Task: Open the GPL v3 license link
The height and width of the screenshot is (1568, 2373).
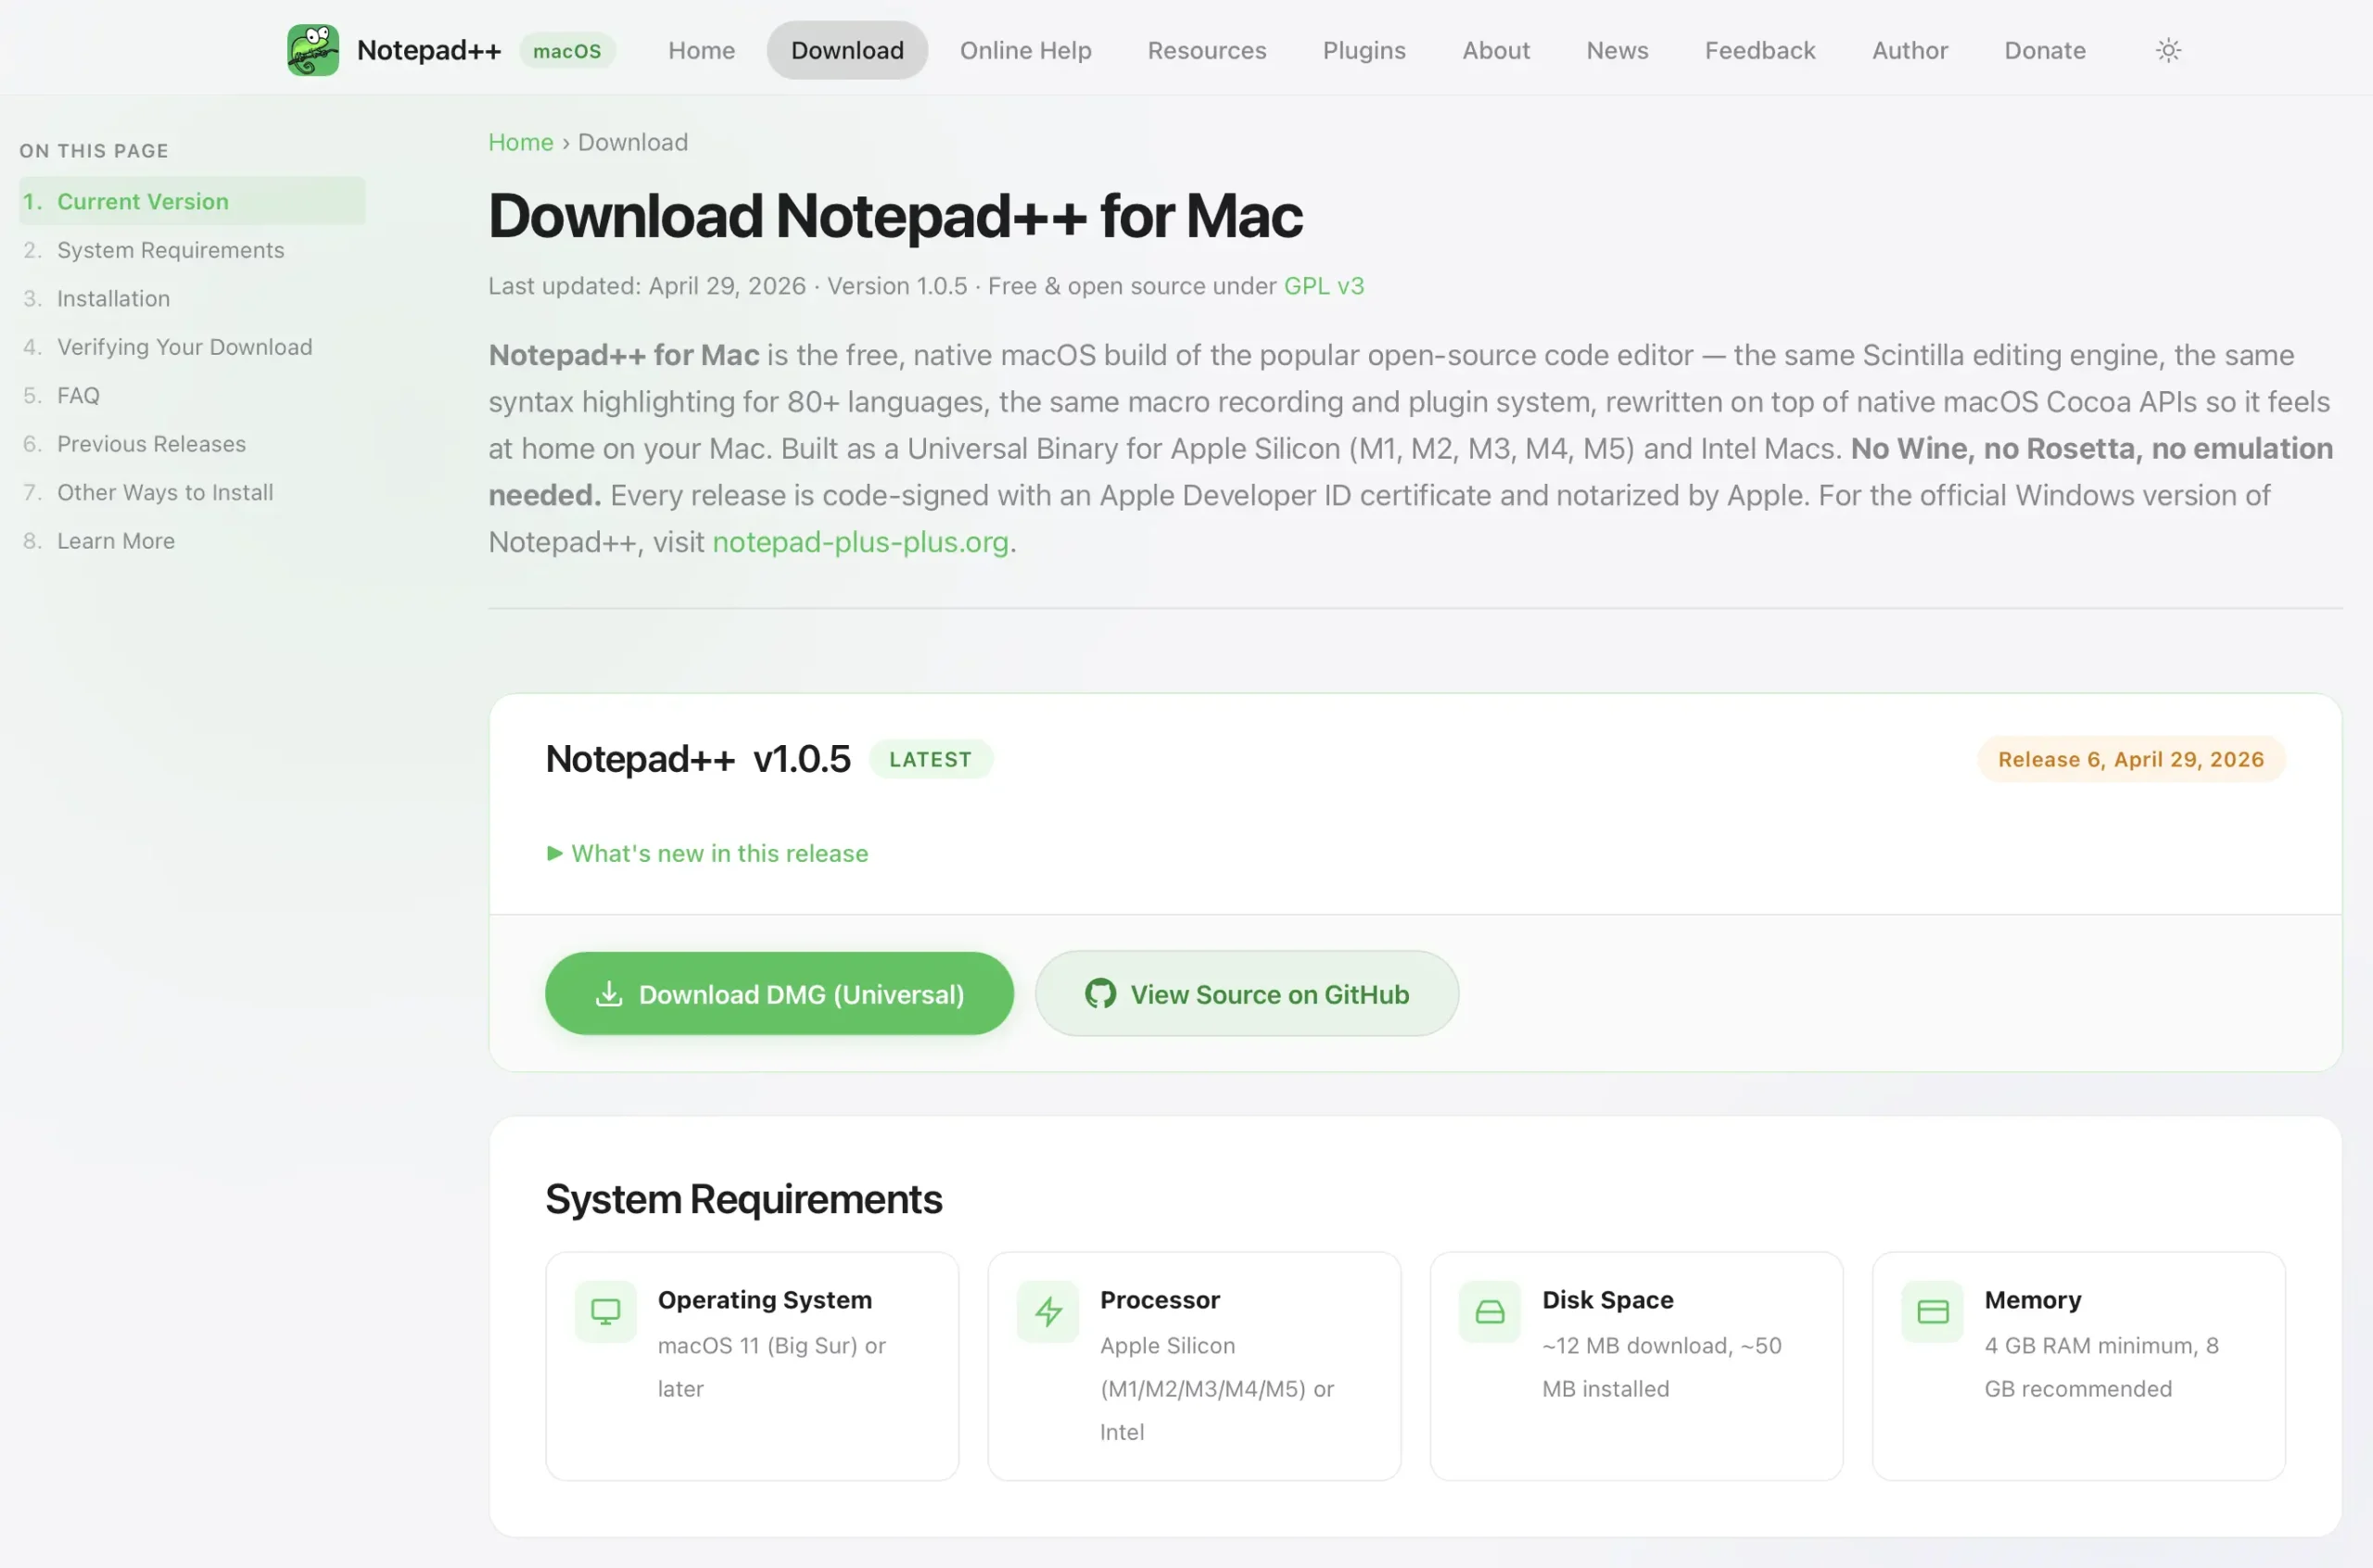Action: click(1323, 286)
